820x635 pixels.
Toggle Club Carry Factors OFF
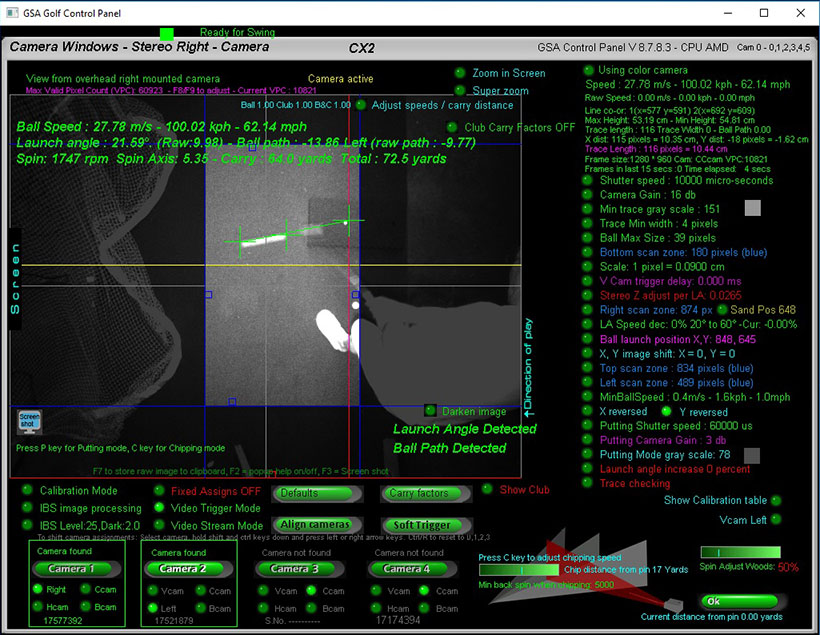451,127
